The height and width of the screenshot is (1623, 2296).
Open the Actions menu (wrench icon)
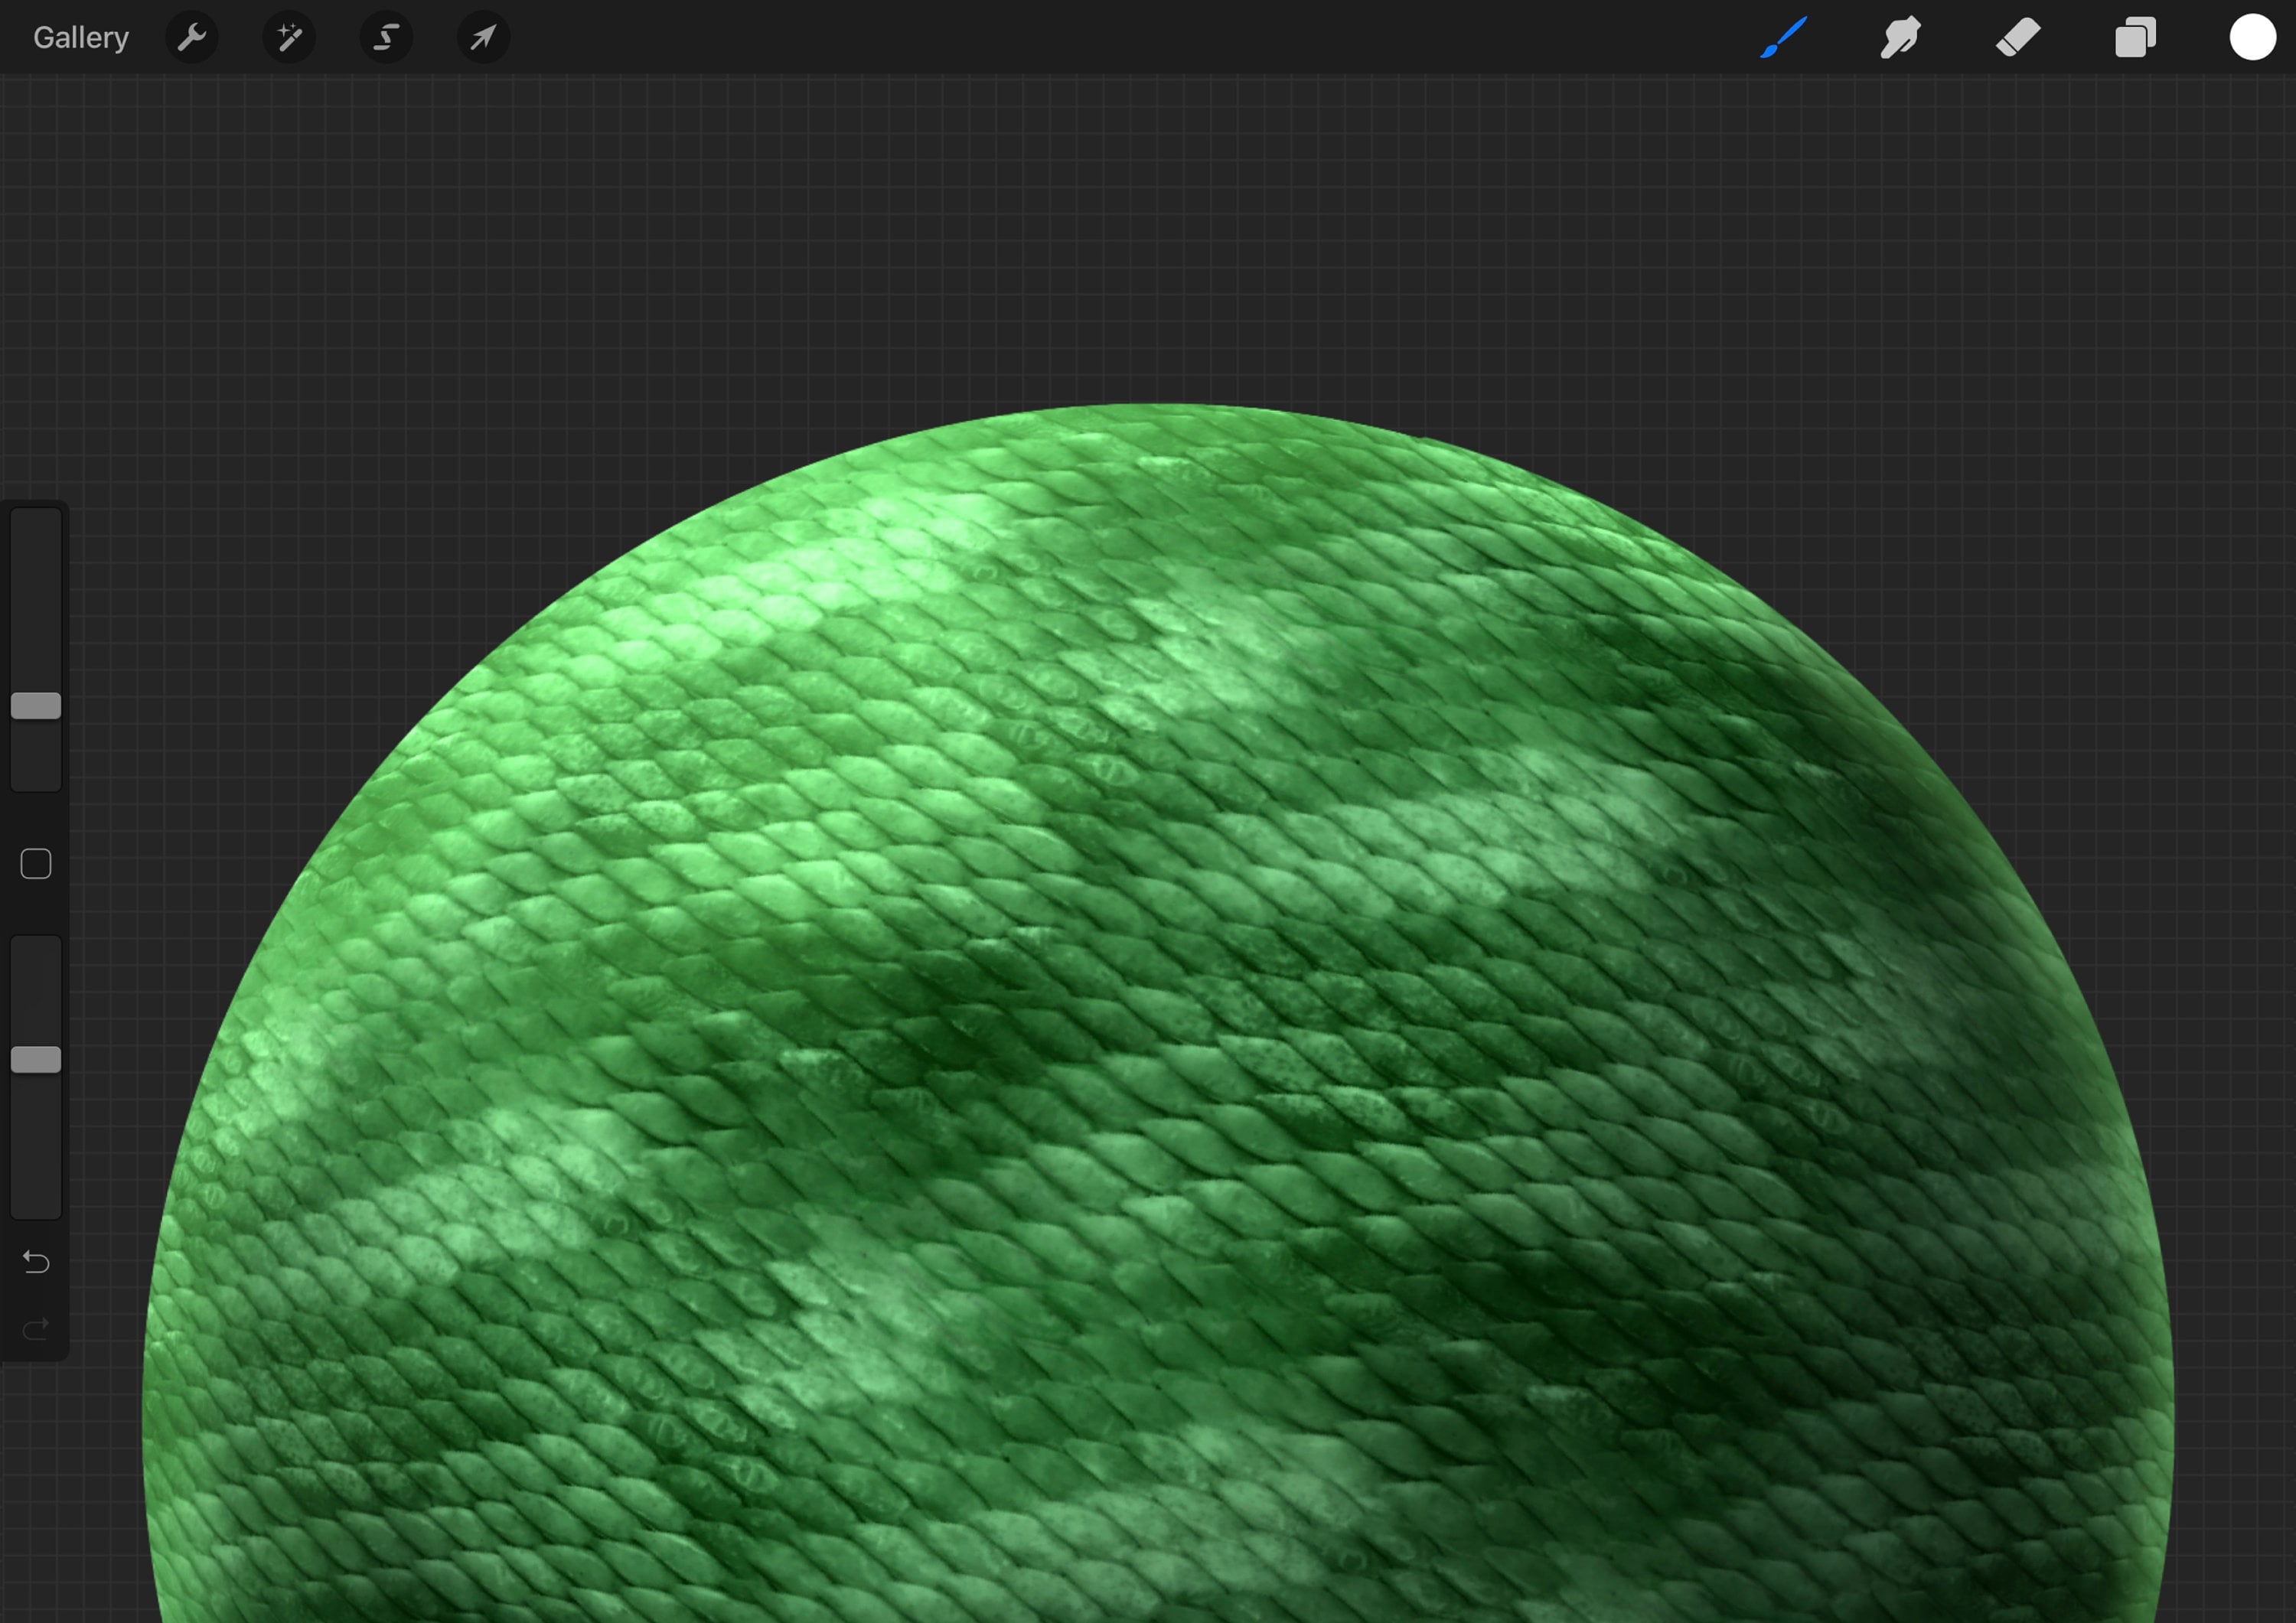pyautogui.click(x=192, y=37)
